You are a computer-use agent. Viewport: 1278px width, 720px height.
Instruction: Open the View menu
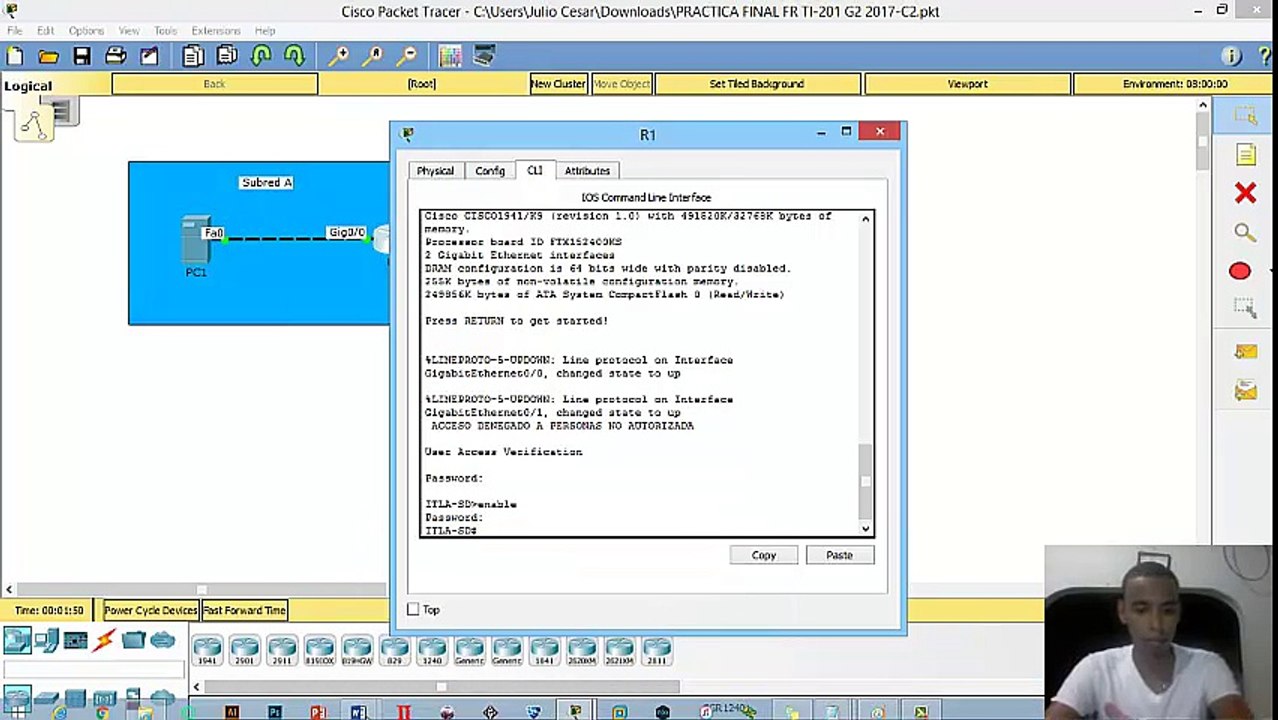(129, 31)
